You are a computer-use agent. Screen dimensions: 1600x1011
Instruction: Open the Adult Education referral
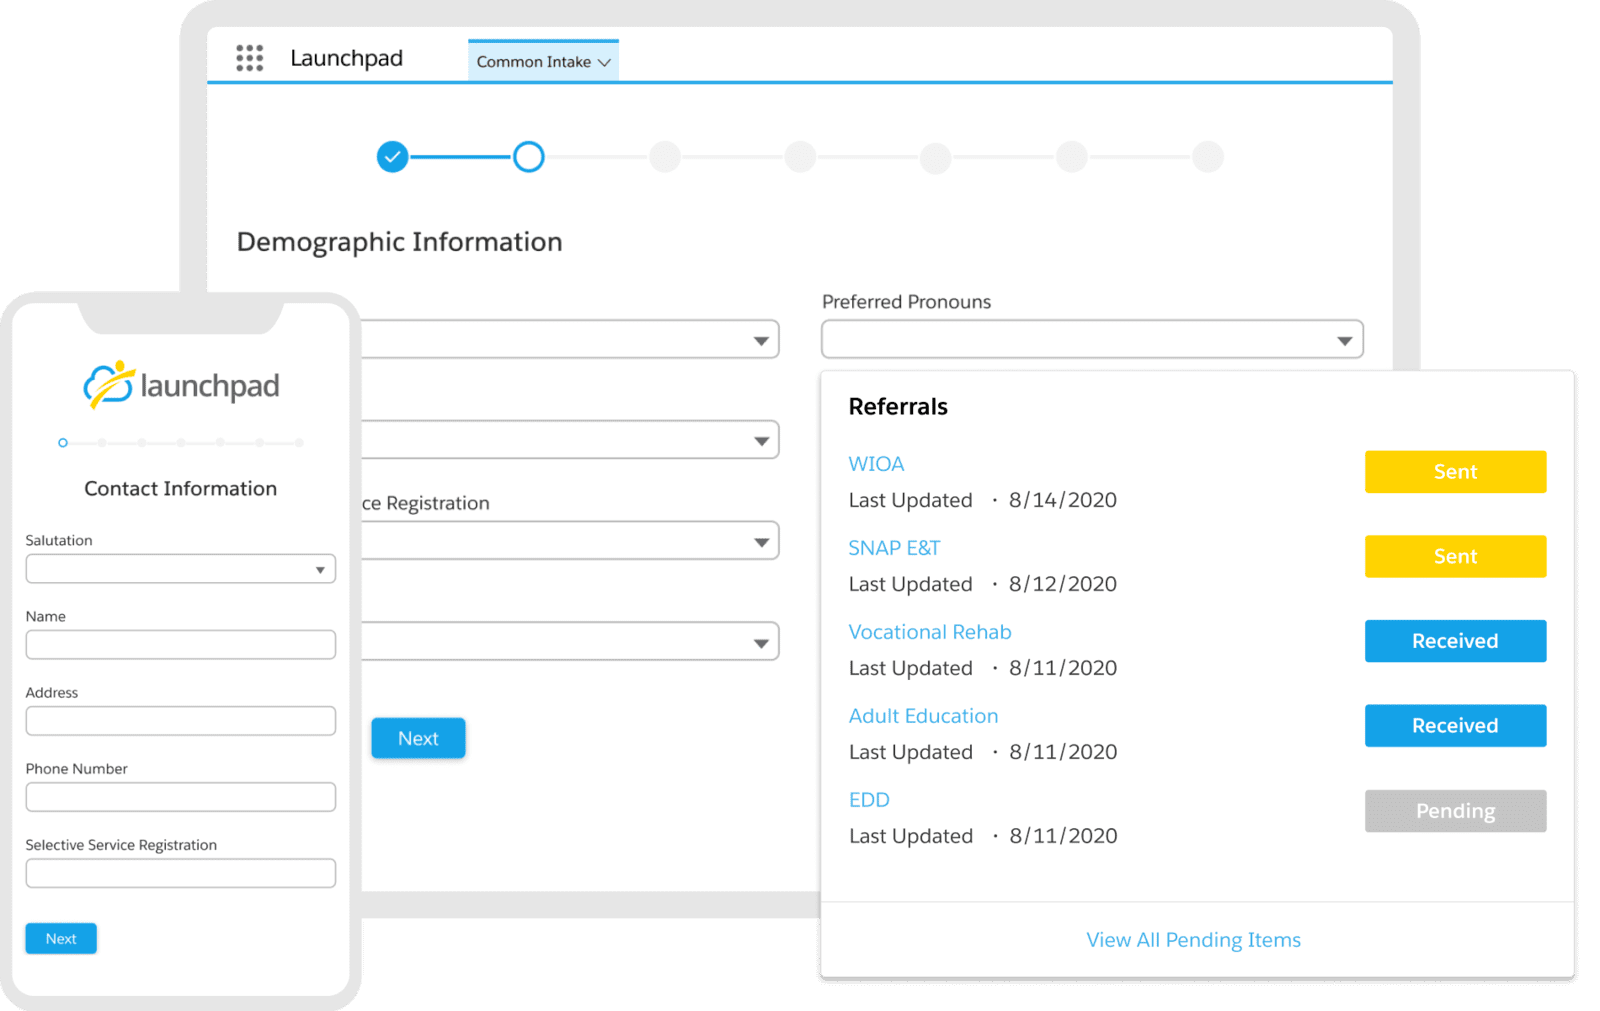[x=923, y=716]
